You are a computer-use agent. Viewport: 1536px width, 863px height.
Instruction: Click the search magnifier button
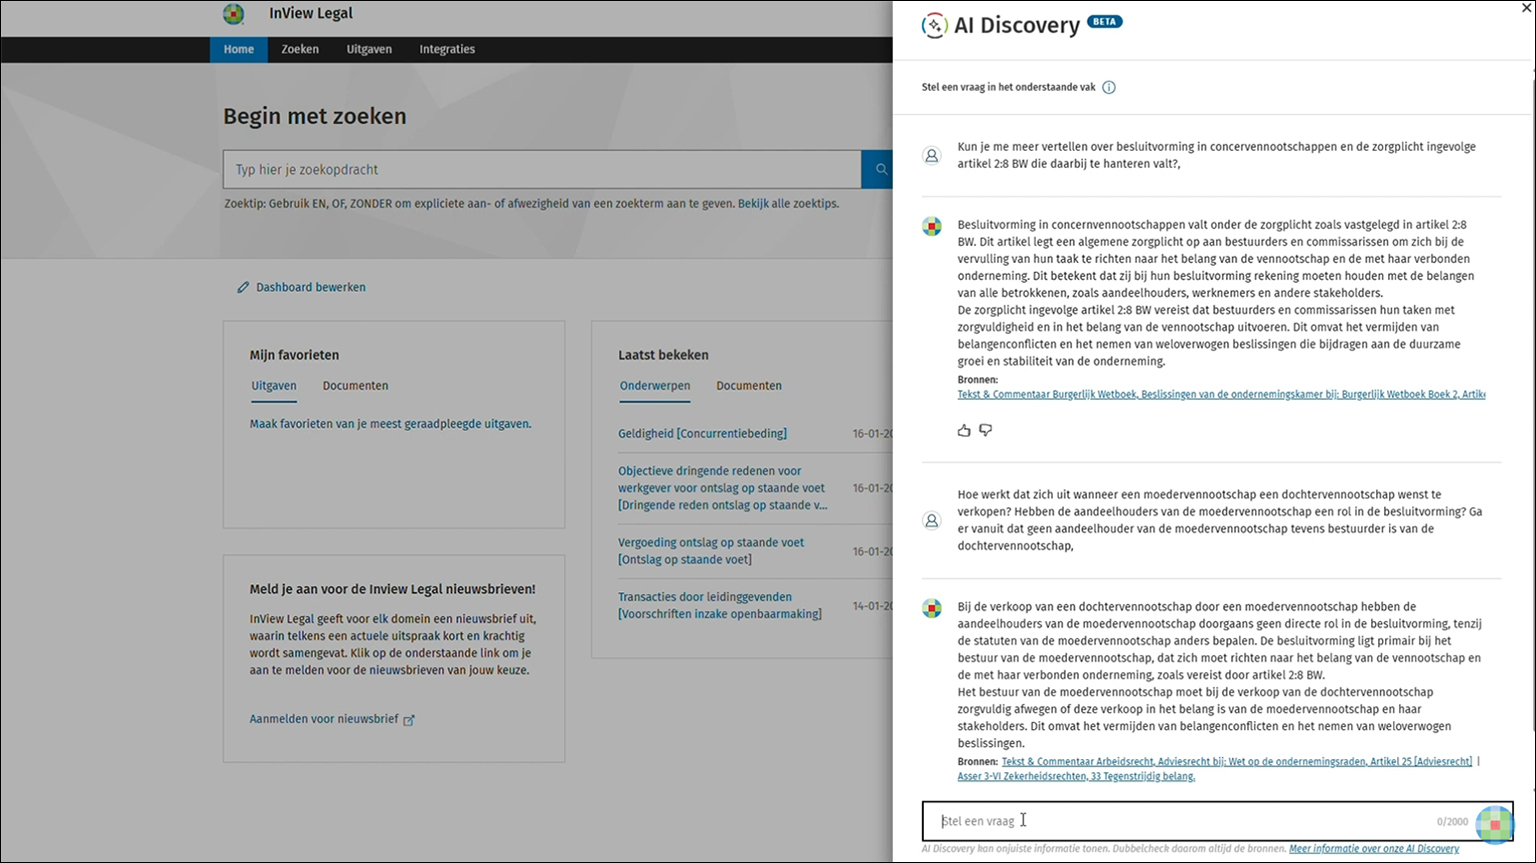880,170
